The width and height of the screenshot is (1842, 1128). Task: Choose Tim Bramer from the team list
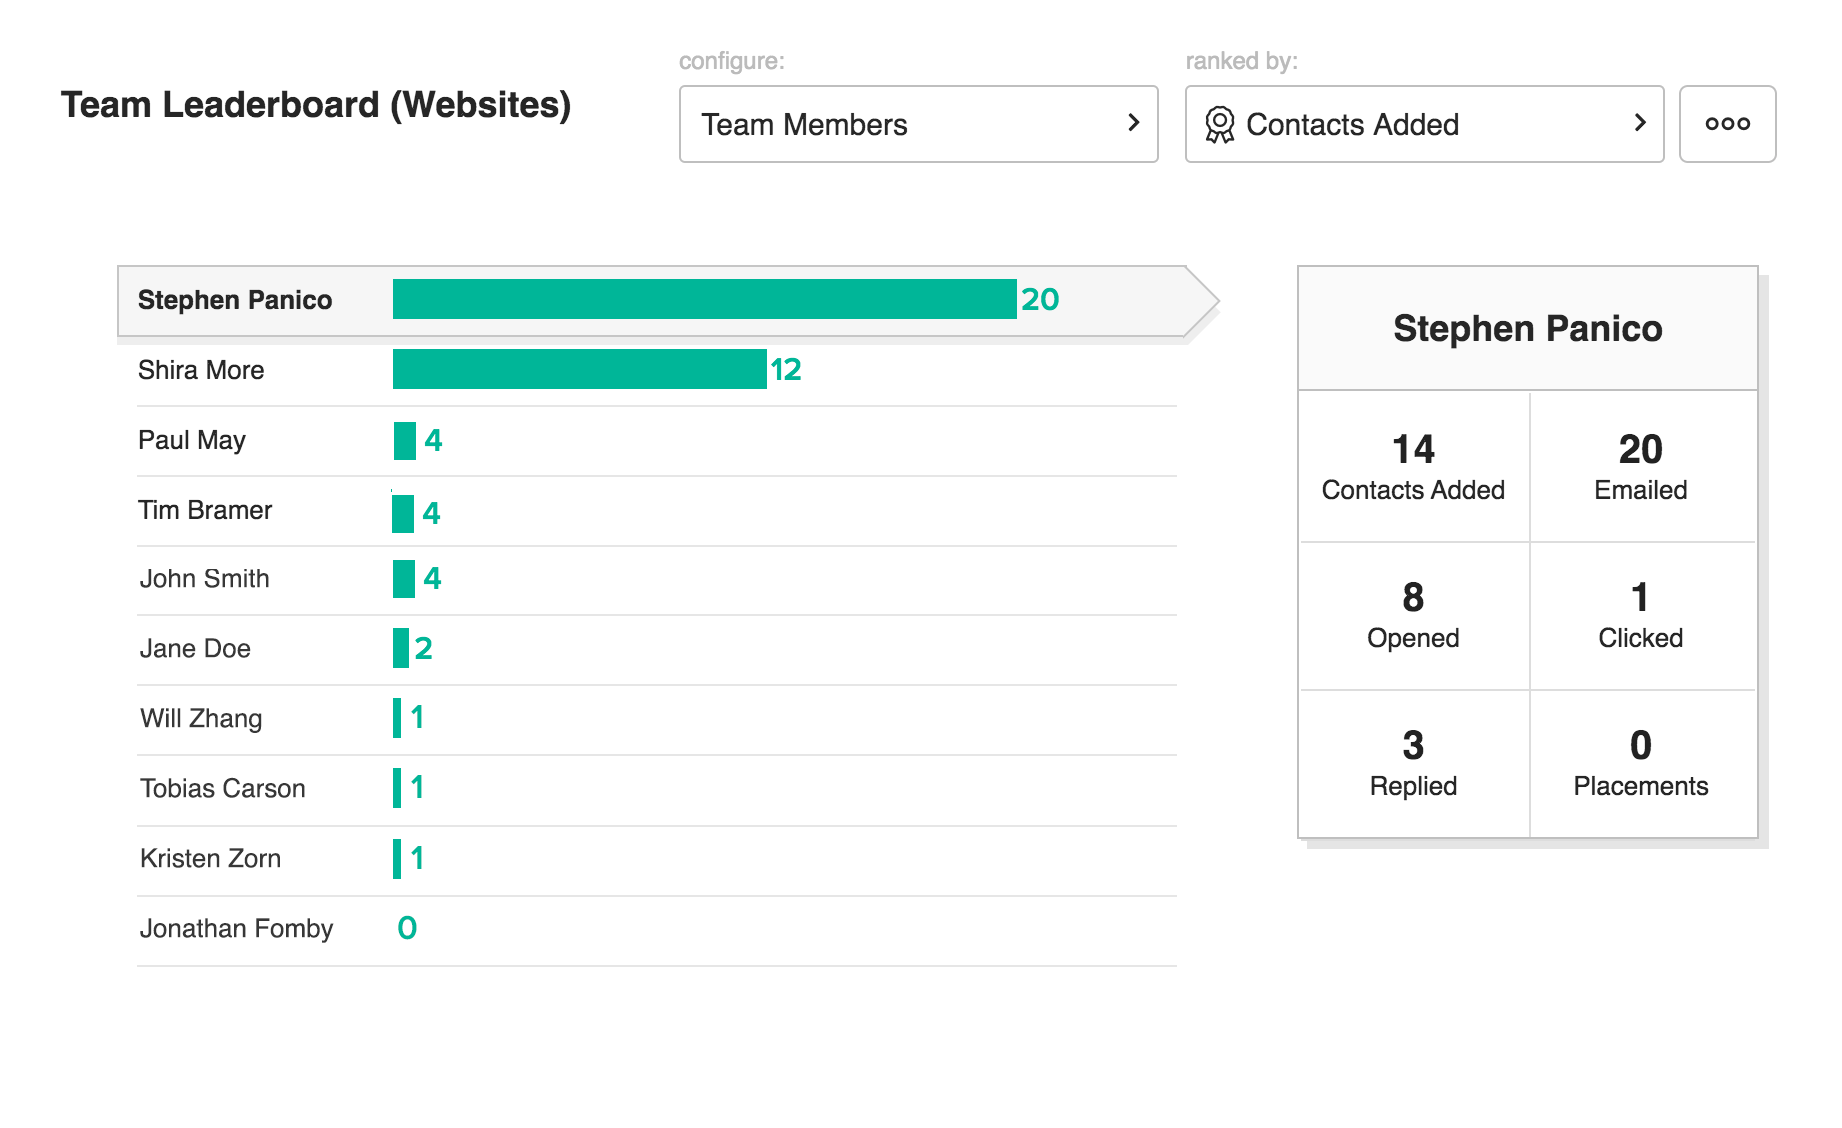coord(205,510)
